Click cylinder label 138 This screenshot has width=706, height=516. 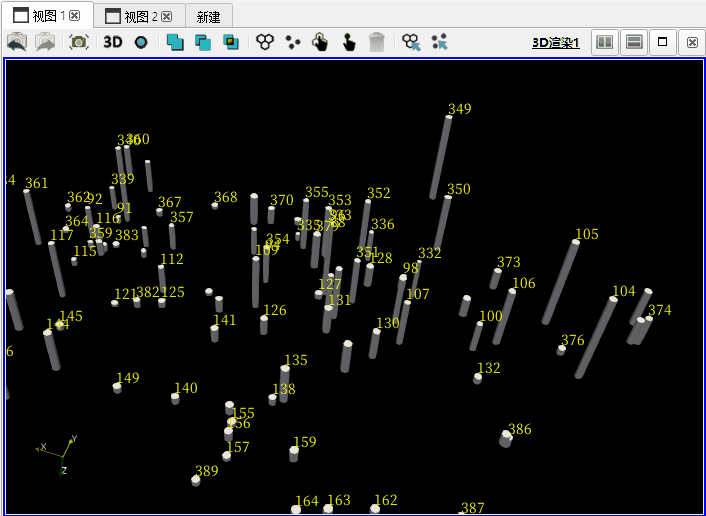point(284,389)
